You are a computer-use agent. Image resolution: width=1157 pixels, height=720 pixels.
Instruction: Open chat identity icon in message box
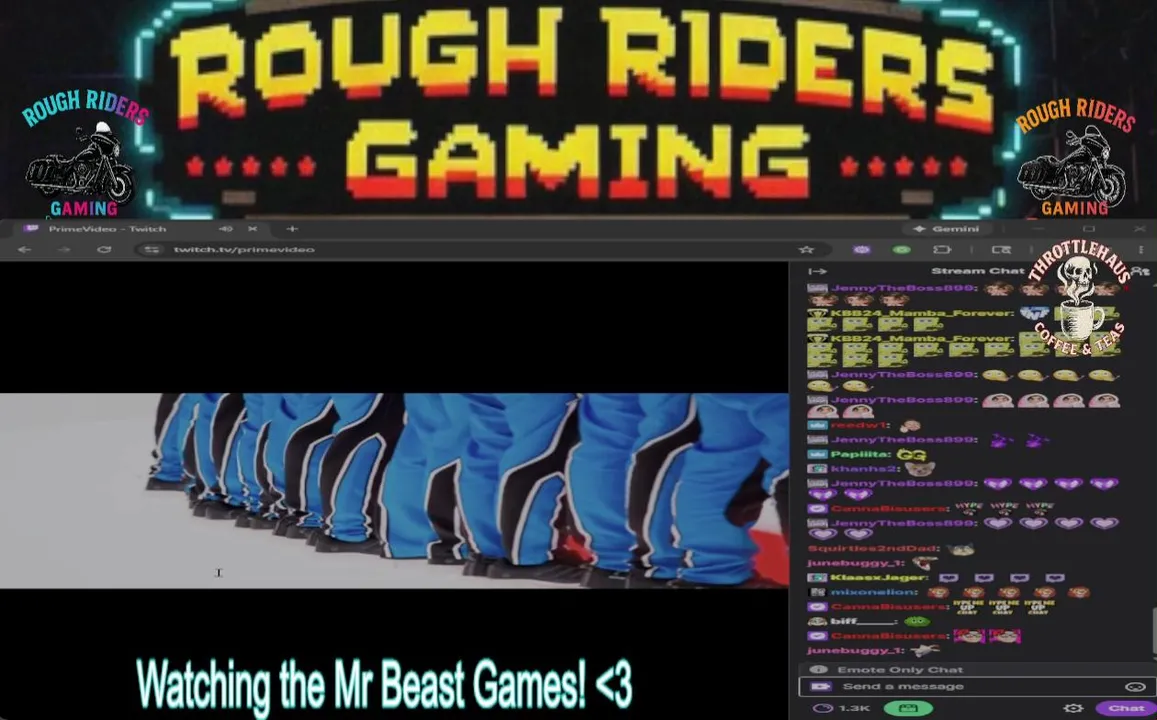820,686
